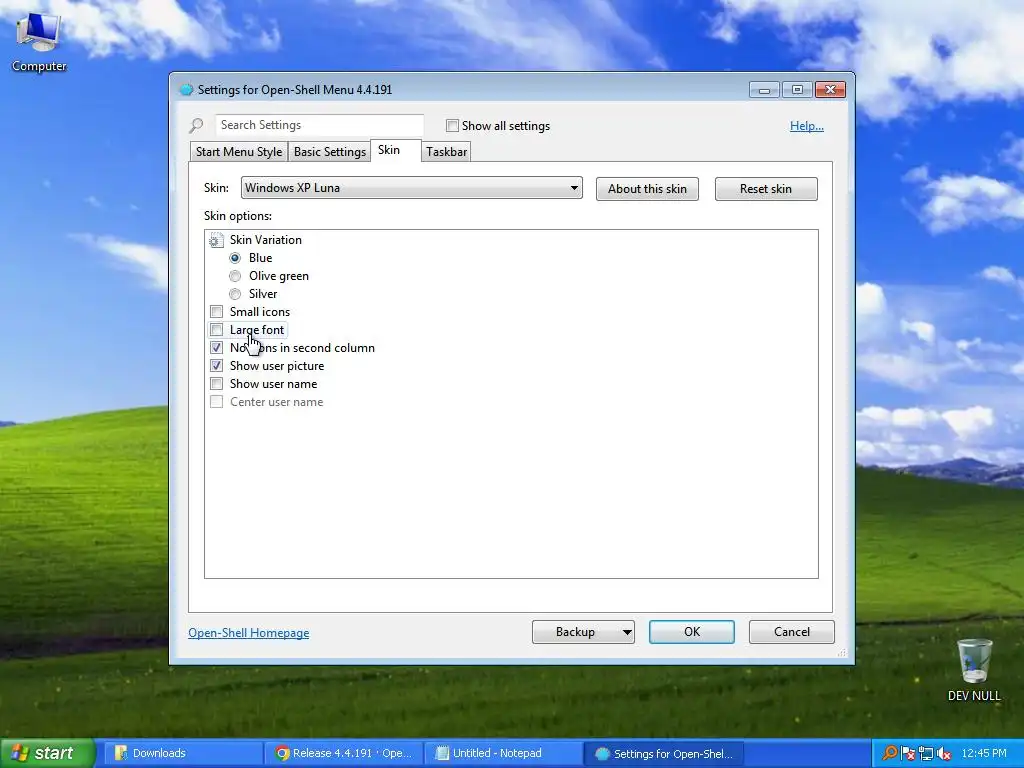Enable the Large font checkbox
The width and height of the screenshot is (1024, 768).
tap(216, 330)
